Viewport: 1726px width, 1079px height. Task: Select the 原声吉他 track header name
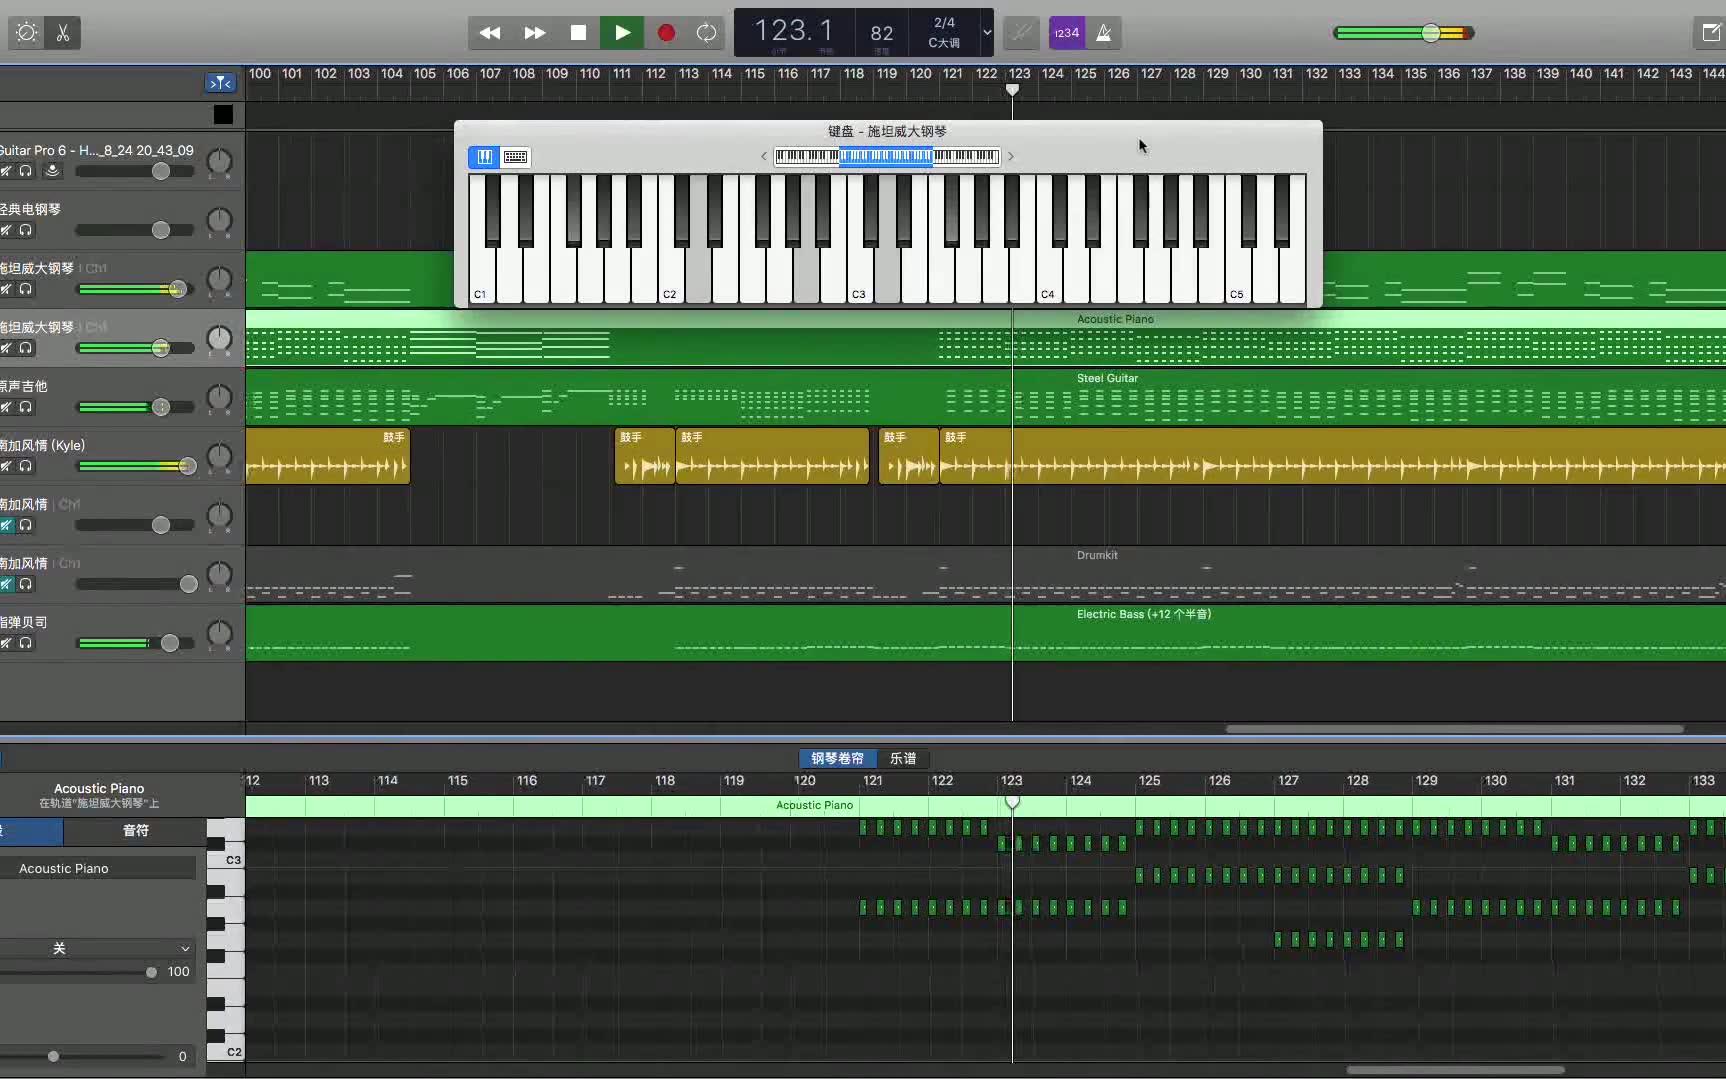24,386
